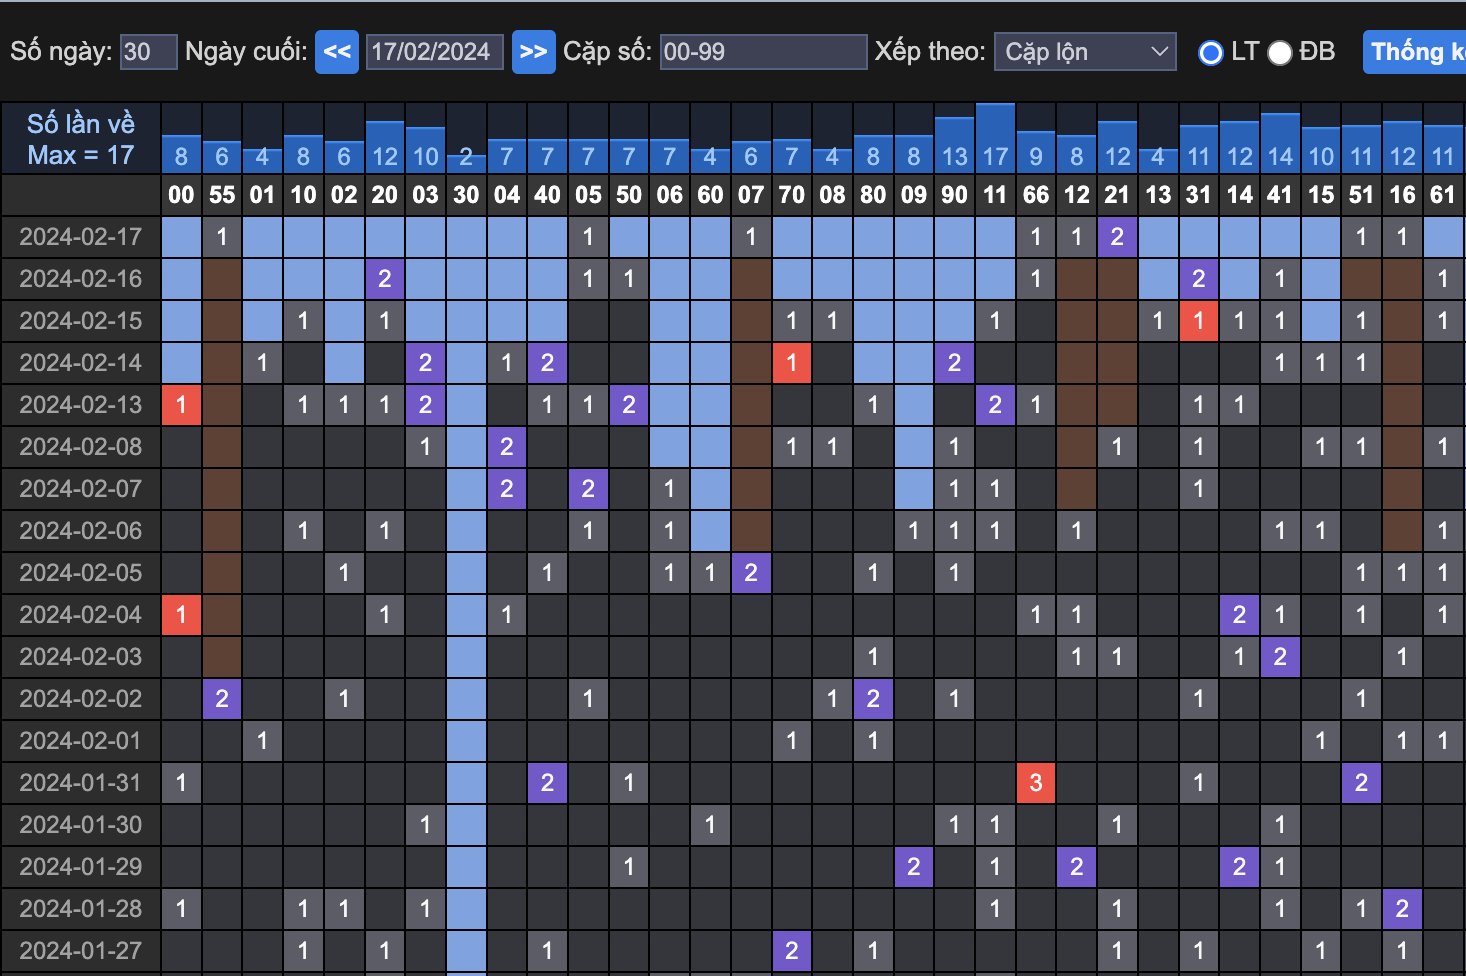Click column header 90
The image size is (1466, 976).
[954, 195]
